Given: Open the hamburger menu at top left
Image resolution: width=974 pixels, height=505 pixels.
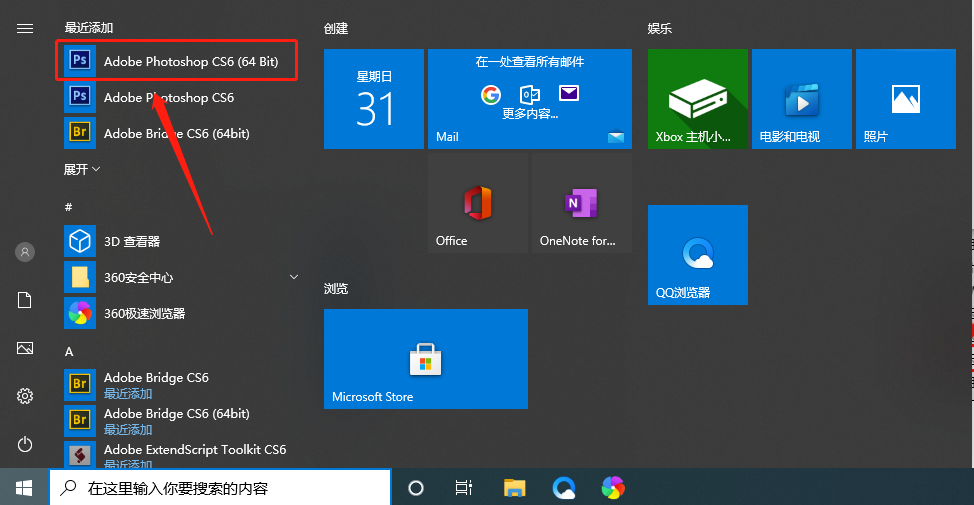Looking at the screenshot, I should (x=25, y=29).
